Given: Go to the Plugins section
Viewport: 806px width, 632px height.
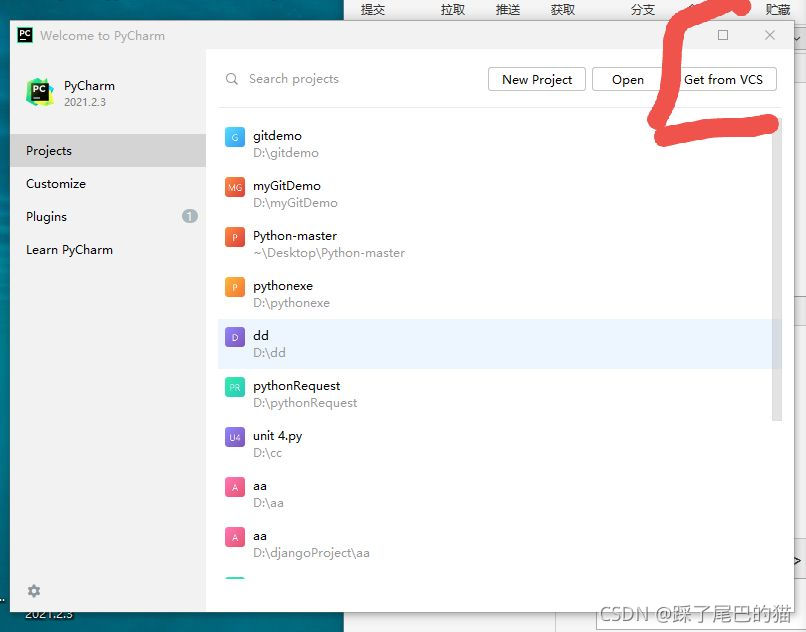Looking at the screenshot, I should click(108, 216).
